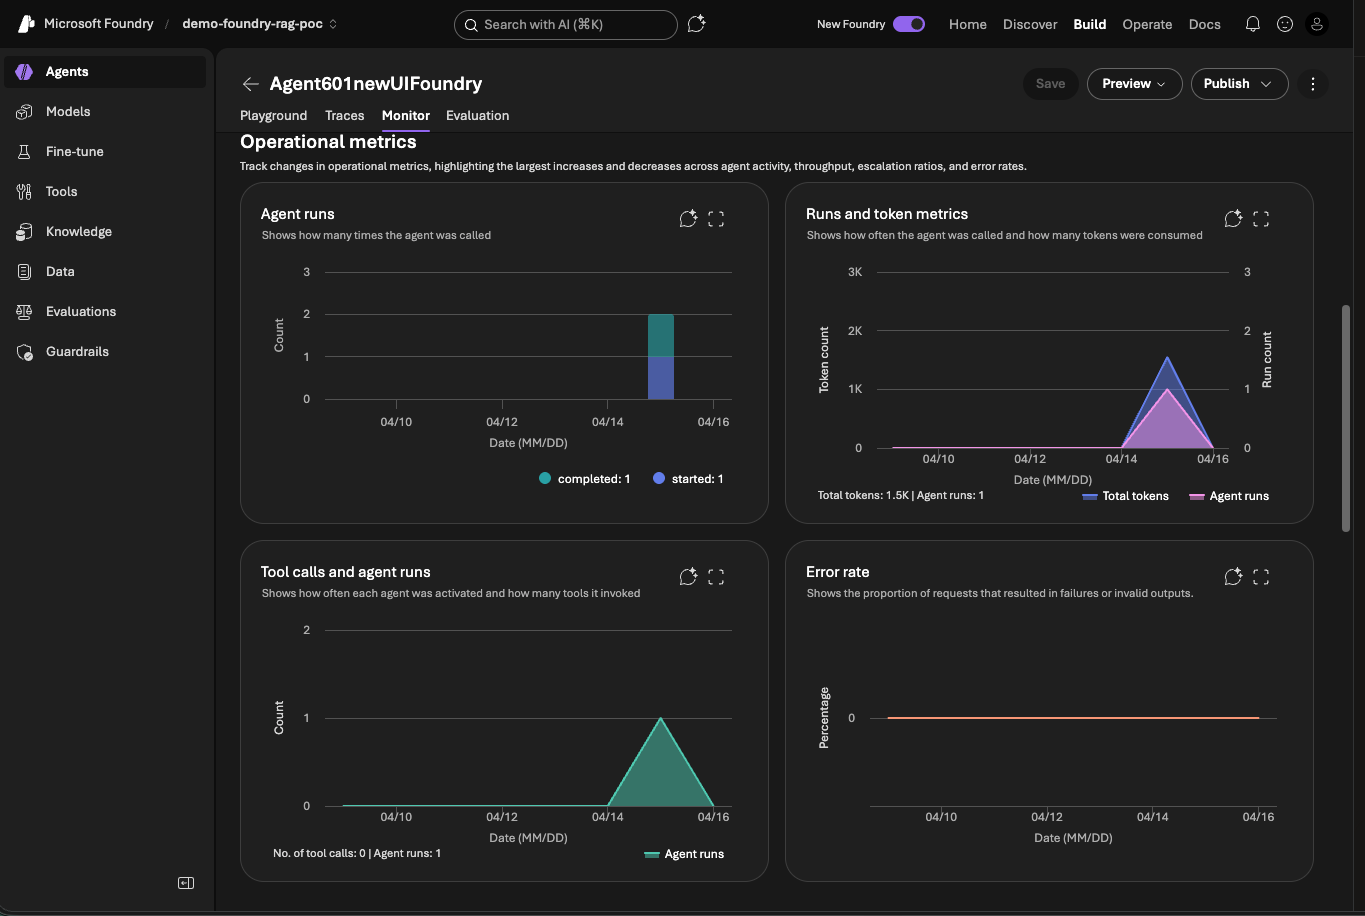Open the Copilot icon next to search

(697, 24)
